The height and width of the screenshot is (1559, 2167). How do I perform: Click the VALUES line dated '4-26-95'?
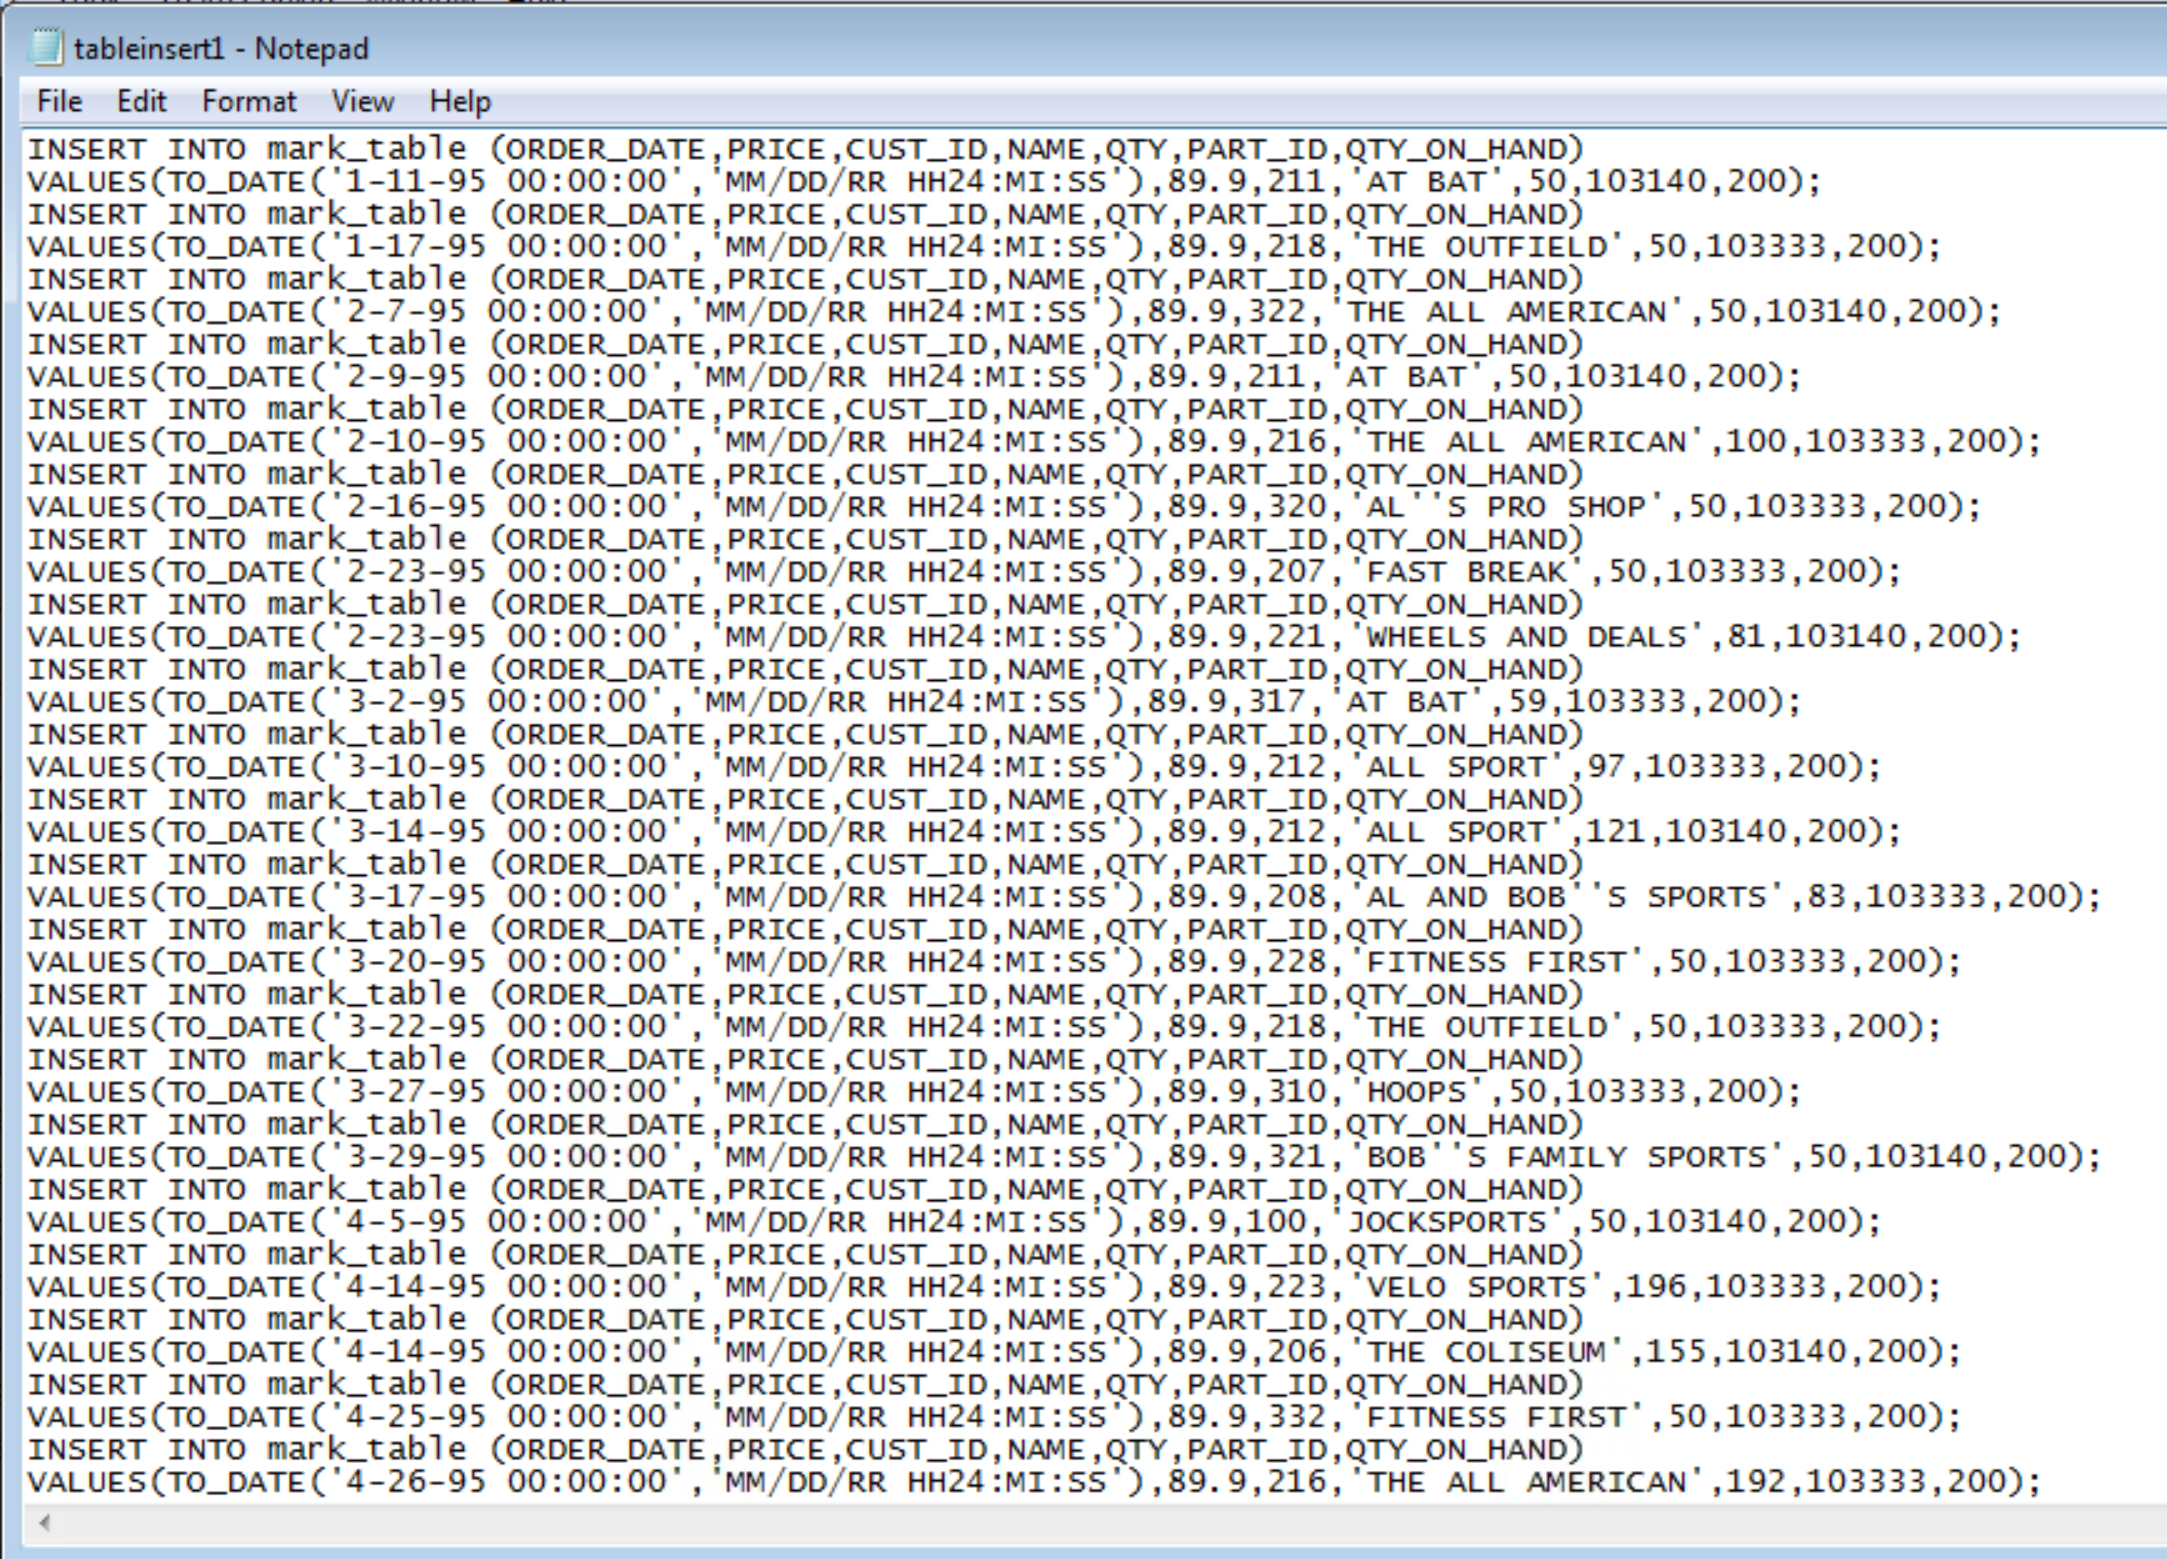pos(1033,1482)
